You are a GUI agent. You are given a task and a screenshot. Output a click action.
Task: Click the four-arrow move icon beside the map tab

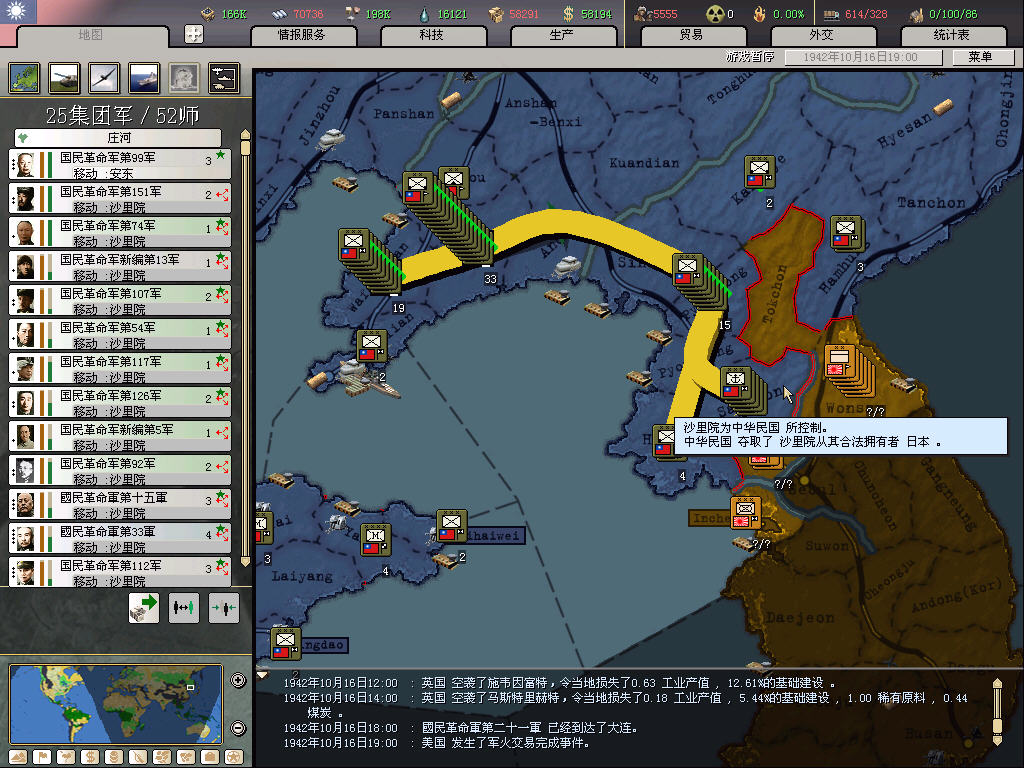coord(194,34)
